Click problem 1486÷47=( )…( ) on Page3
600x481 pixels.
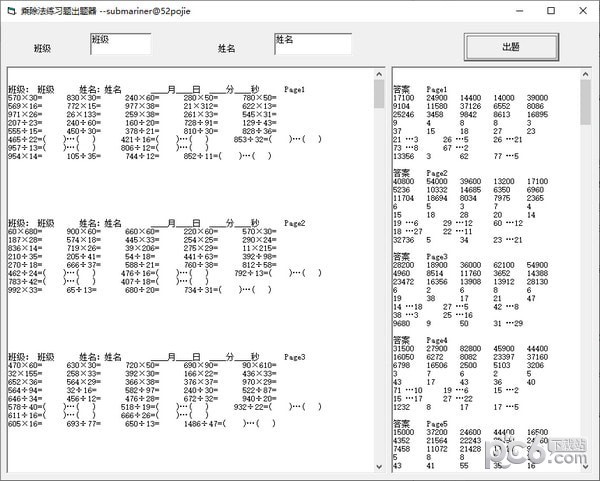230,424
